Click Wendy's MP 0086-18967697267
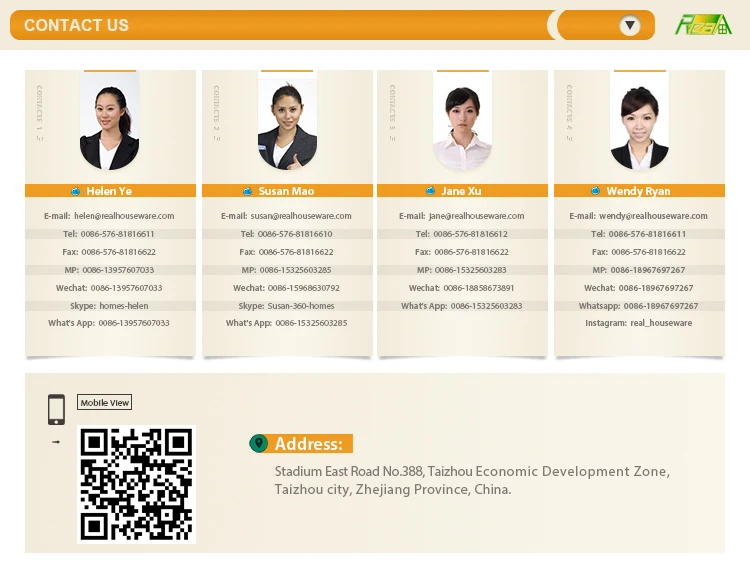This screenshot has width=750, height=583. pyautogui.click(x=648, y=270)
